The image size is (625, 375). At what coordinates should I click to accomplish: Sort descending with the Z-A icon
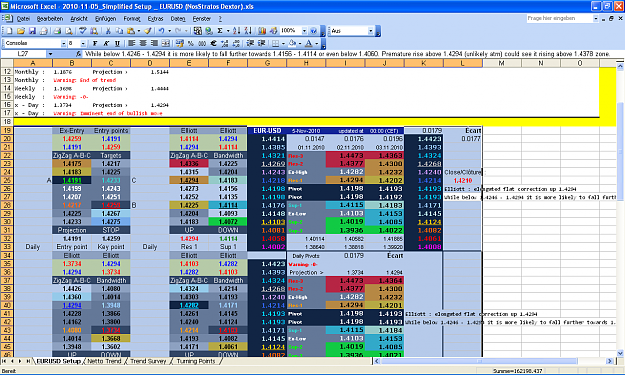(248, 31)
